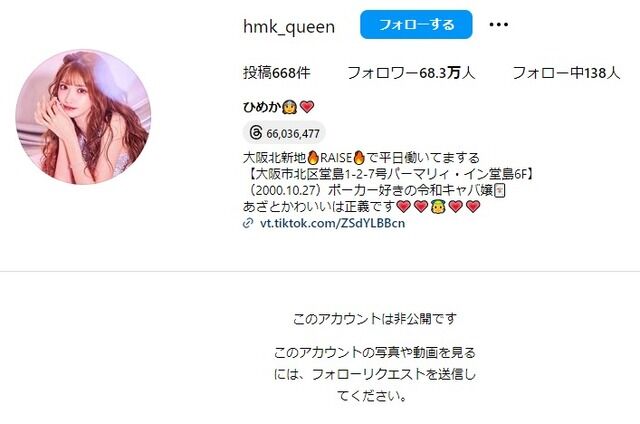The height and width of the screenshot is (424, 640).
Task: Open the vt.tiktok.com profile link
Action: pos(332,223)
